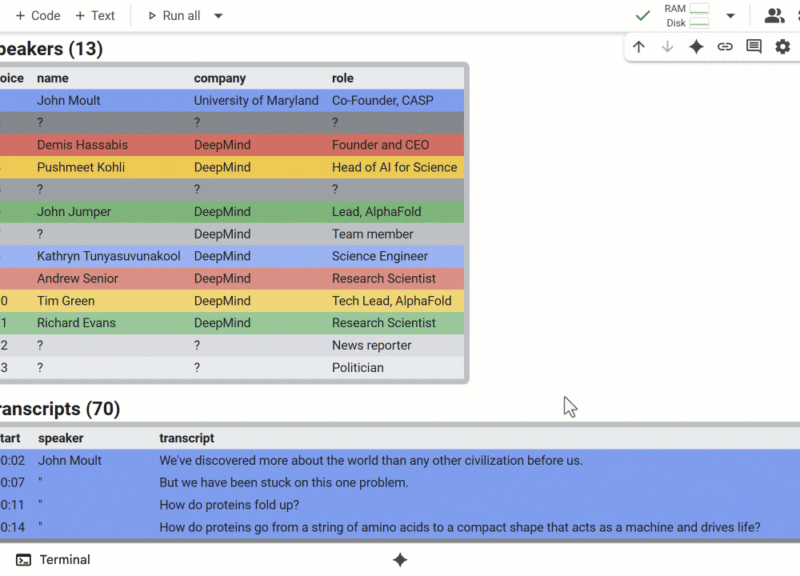Viewport: 800px width, 576px height.
Task: Click the 'How do proteins fold up?' line
Action: (229, 505)
